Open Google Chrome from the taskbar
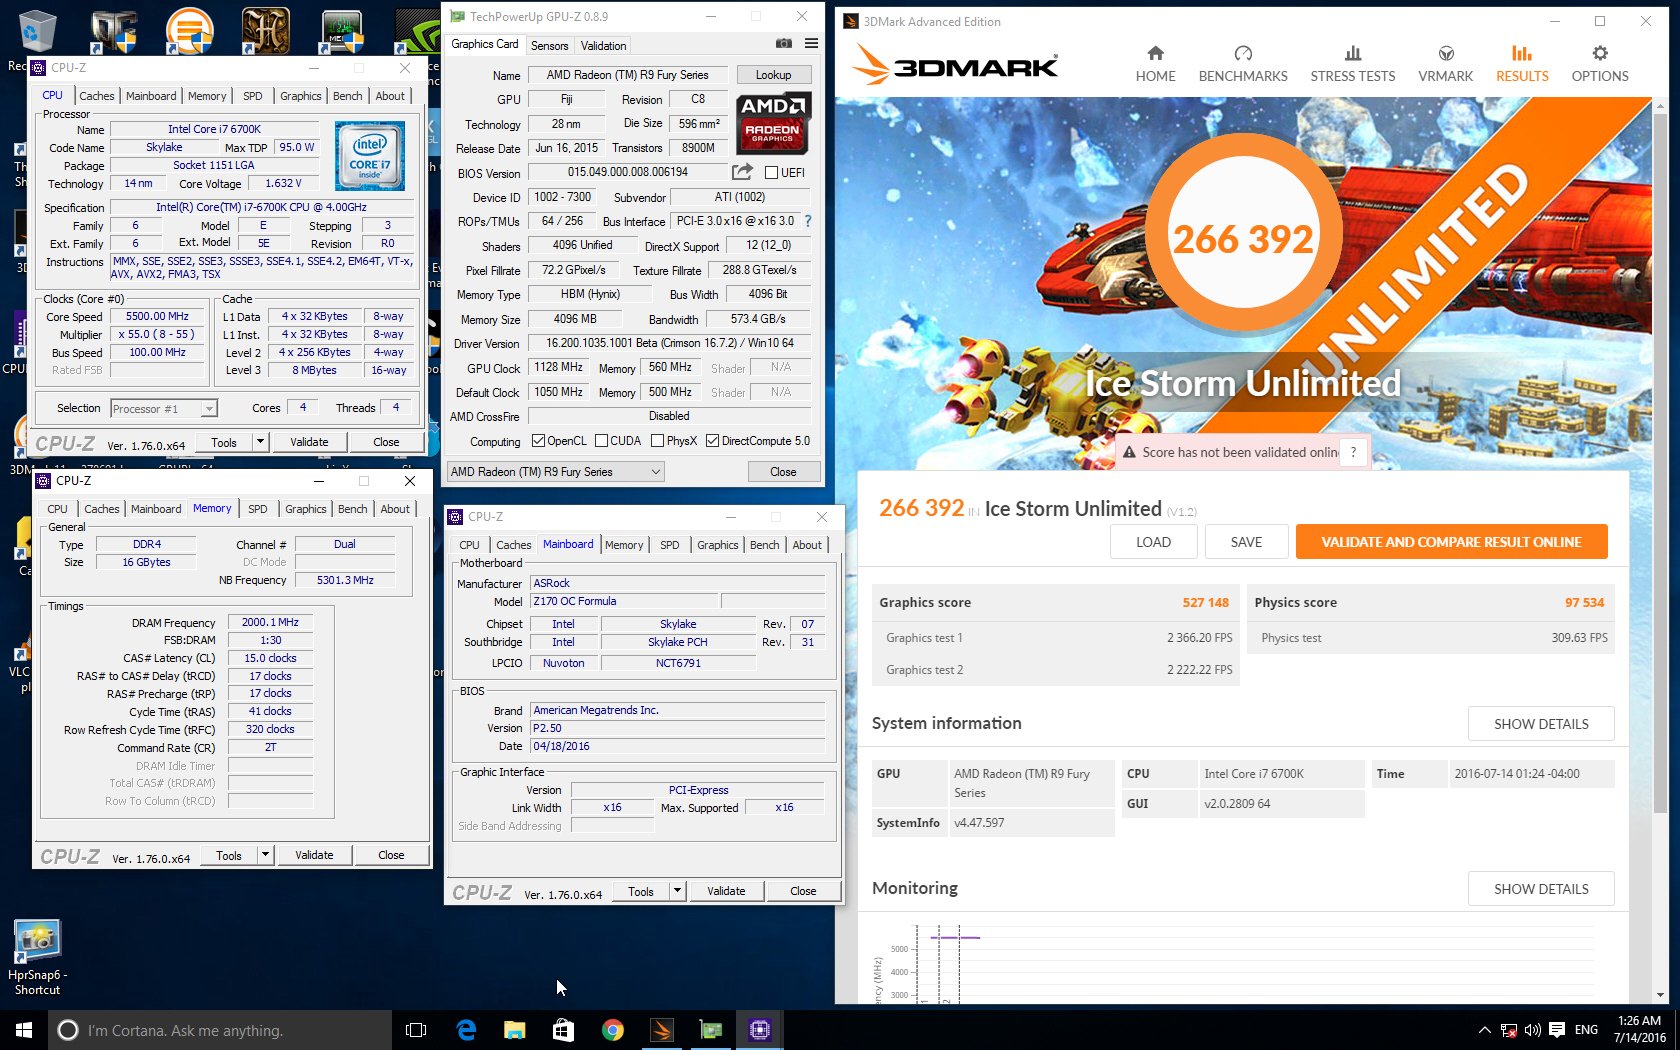 pos(612,1030)
